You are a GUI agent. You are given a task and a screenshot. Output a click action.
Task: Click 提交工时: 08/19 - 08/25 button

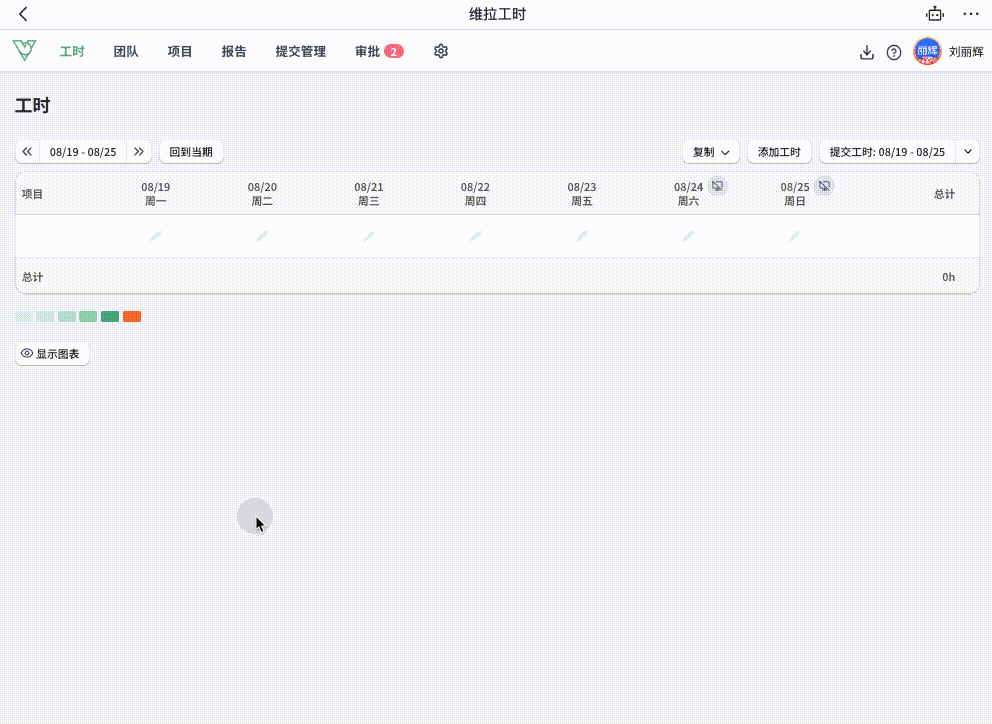coord(887,152)
